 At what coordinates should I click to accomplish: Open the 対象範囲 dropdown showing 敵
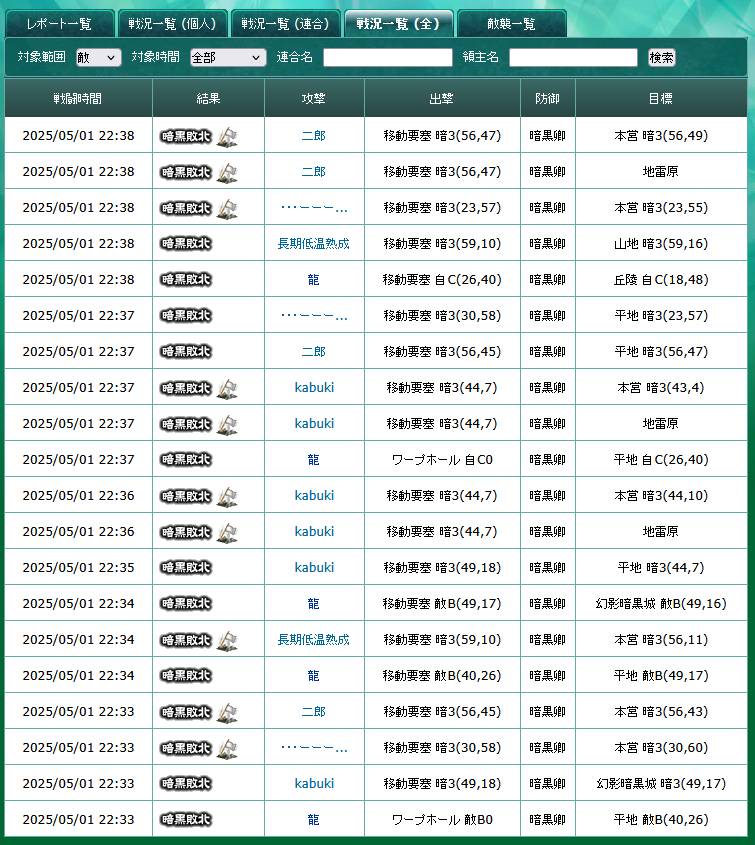pyautogui.click(x=98, y=57)
